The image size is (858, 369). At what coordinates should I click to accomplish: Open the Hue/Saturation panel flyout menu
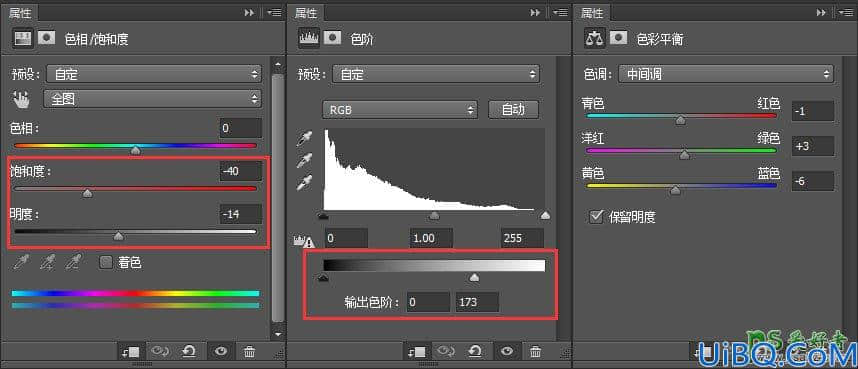click(275, 12)
